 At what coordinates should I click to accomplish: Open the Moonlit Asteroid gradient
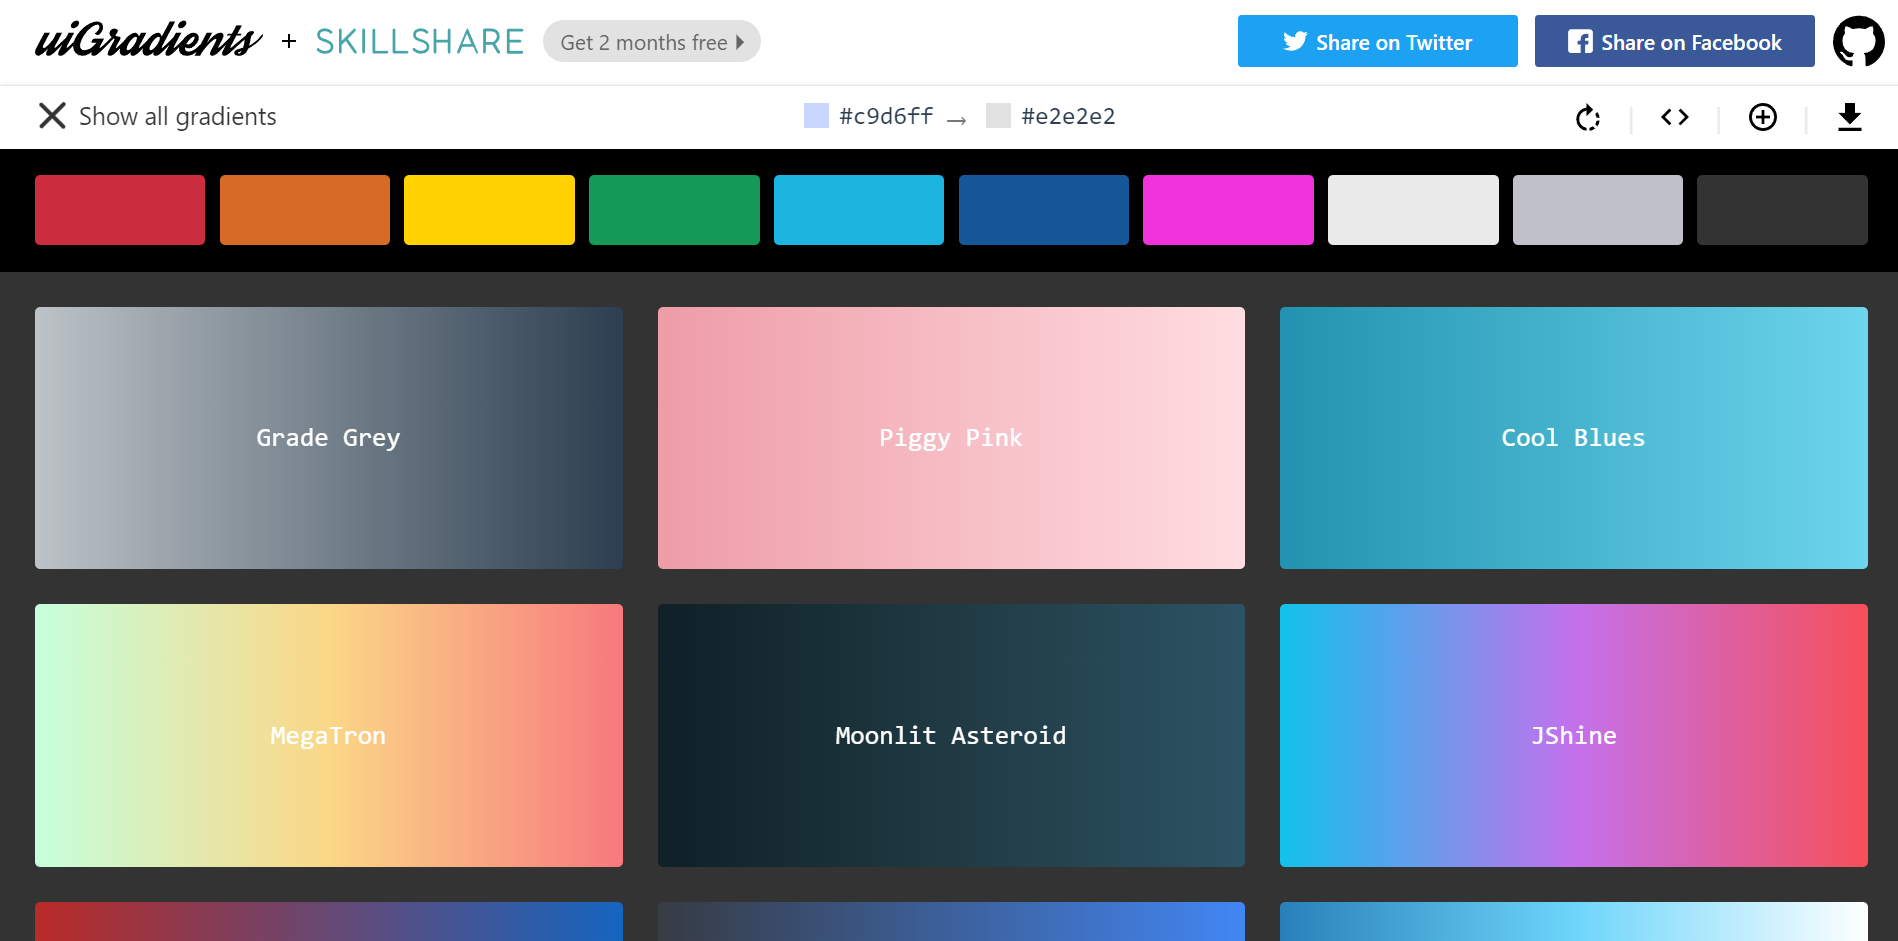(951, 735)
